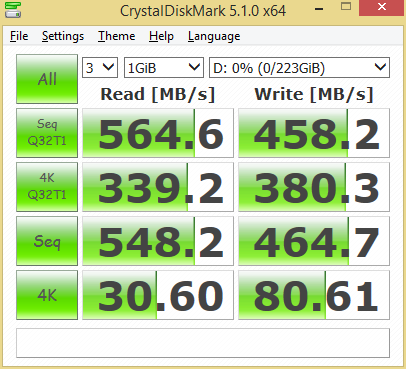The width and height of the screenshot is (406, 369).
Task: Open the Language menu
Action: pos(214,36)
